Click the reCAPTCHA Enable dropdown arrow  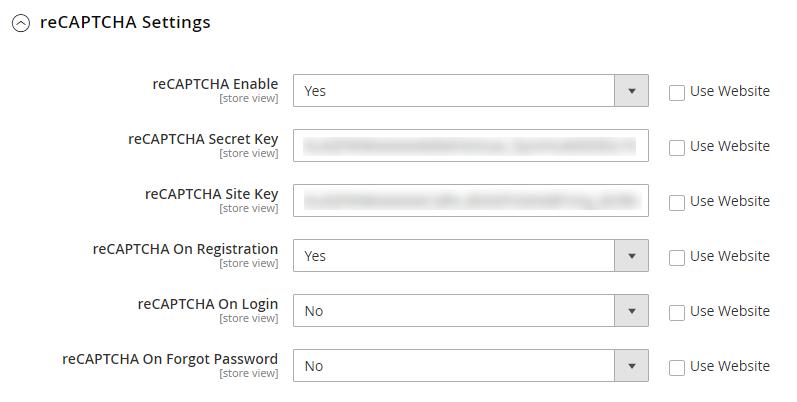coord(631,91)
